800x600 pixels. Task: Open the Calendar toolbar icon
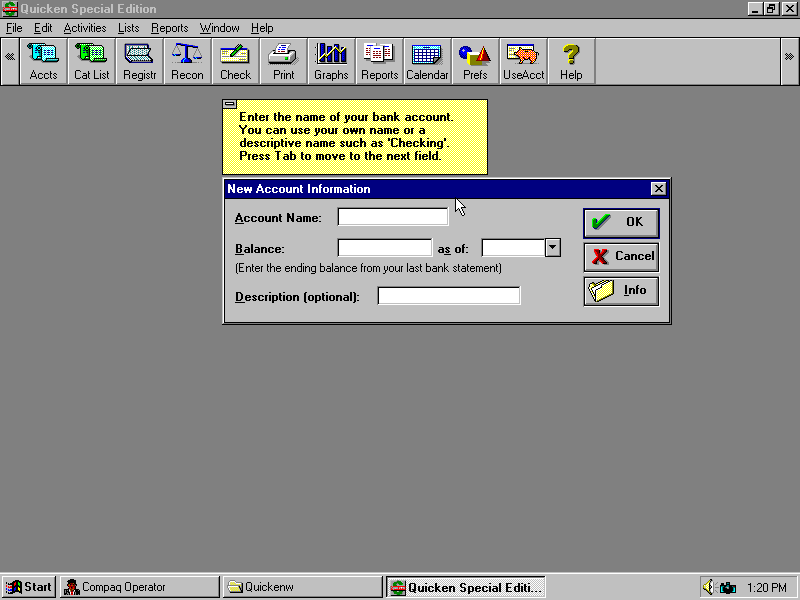click(x=427, y=62)
